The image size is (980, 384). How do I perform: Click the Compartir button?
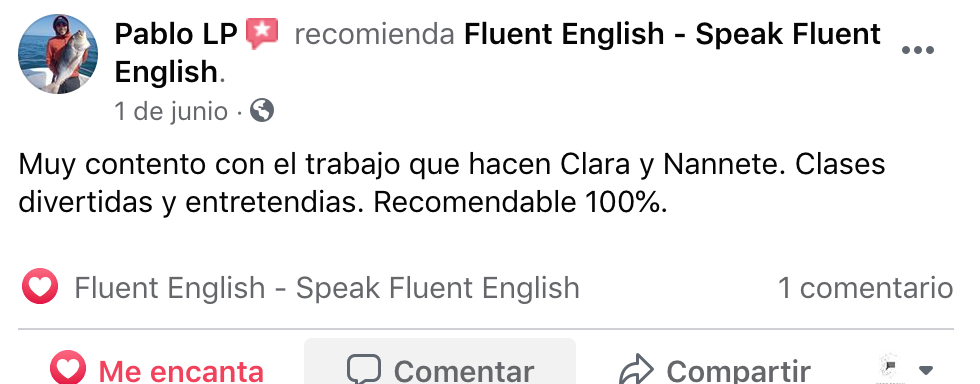click(x=714, y=369)
